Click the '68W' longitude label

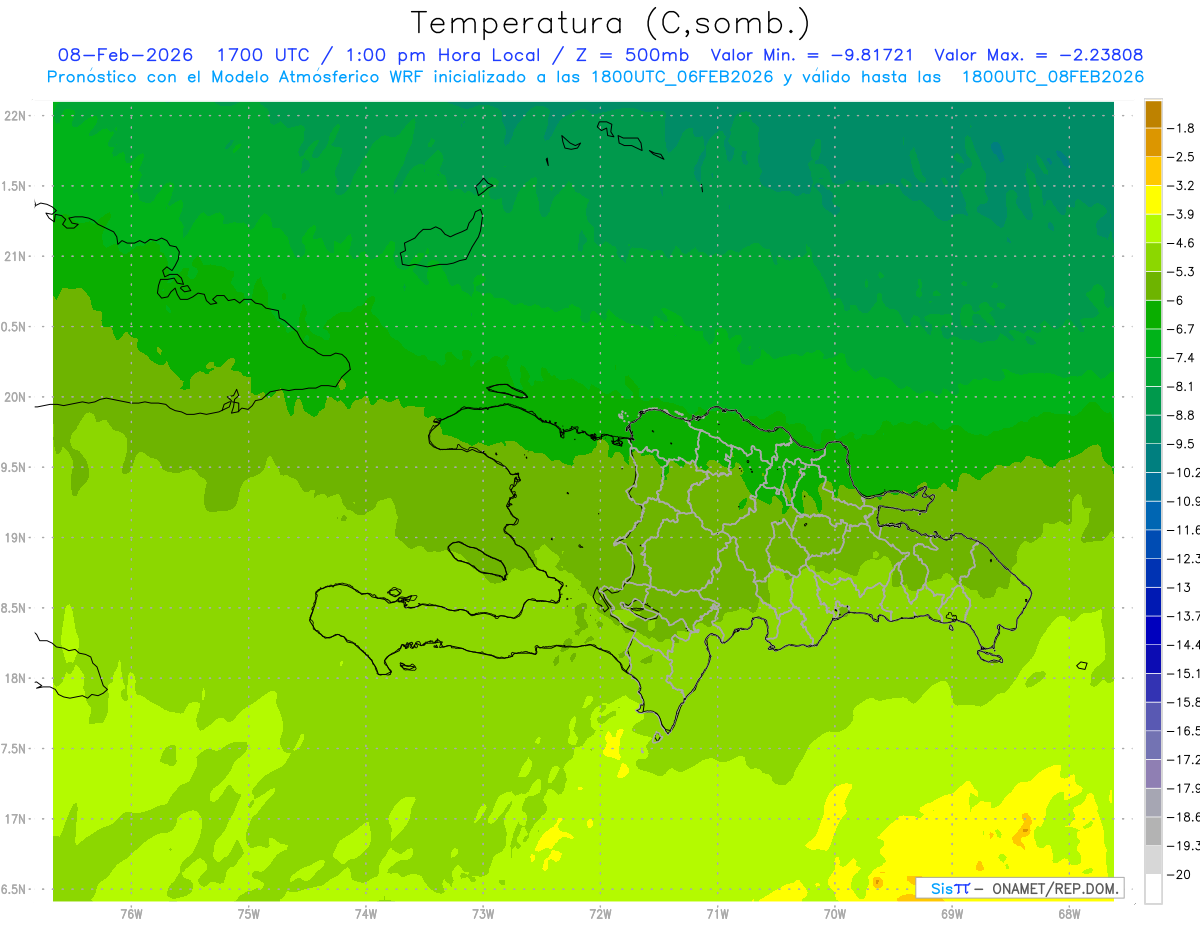(x=1069, y=914)
